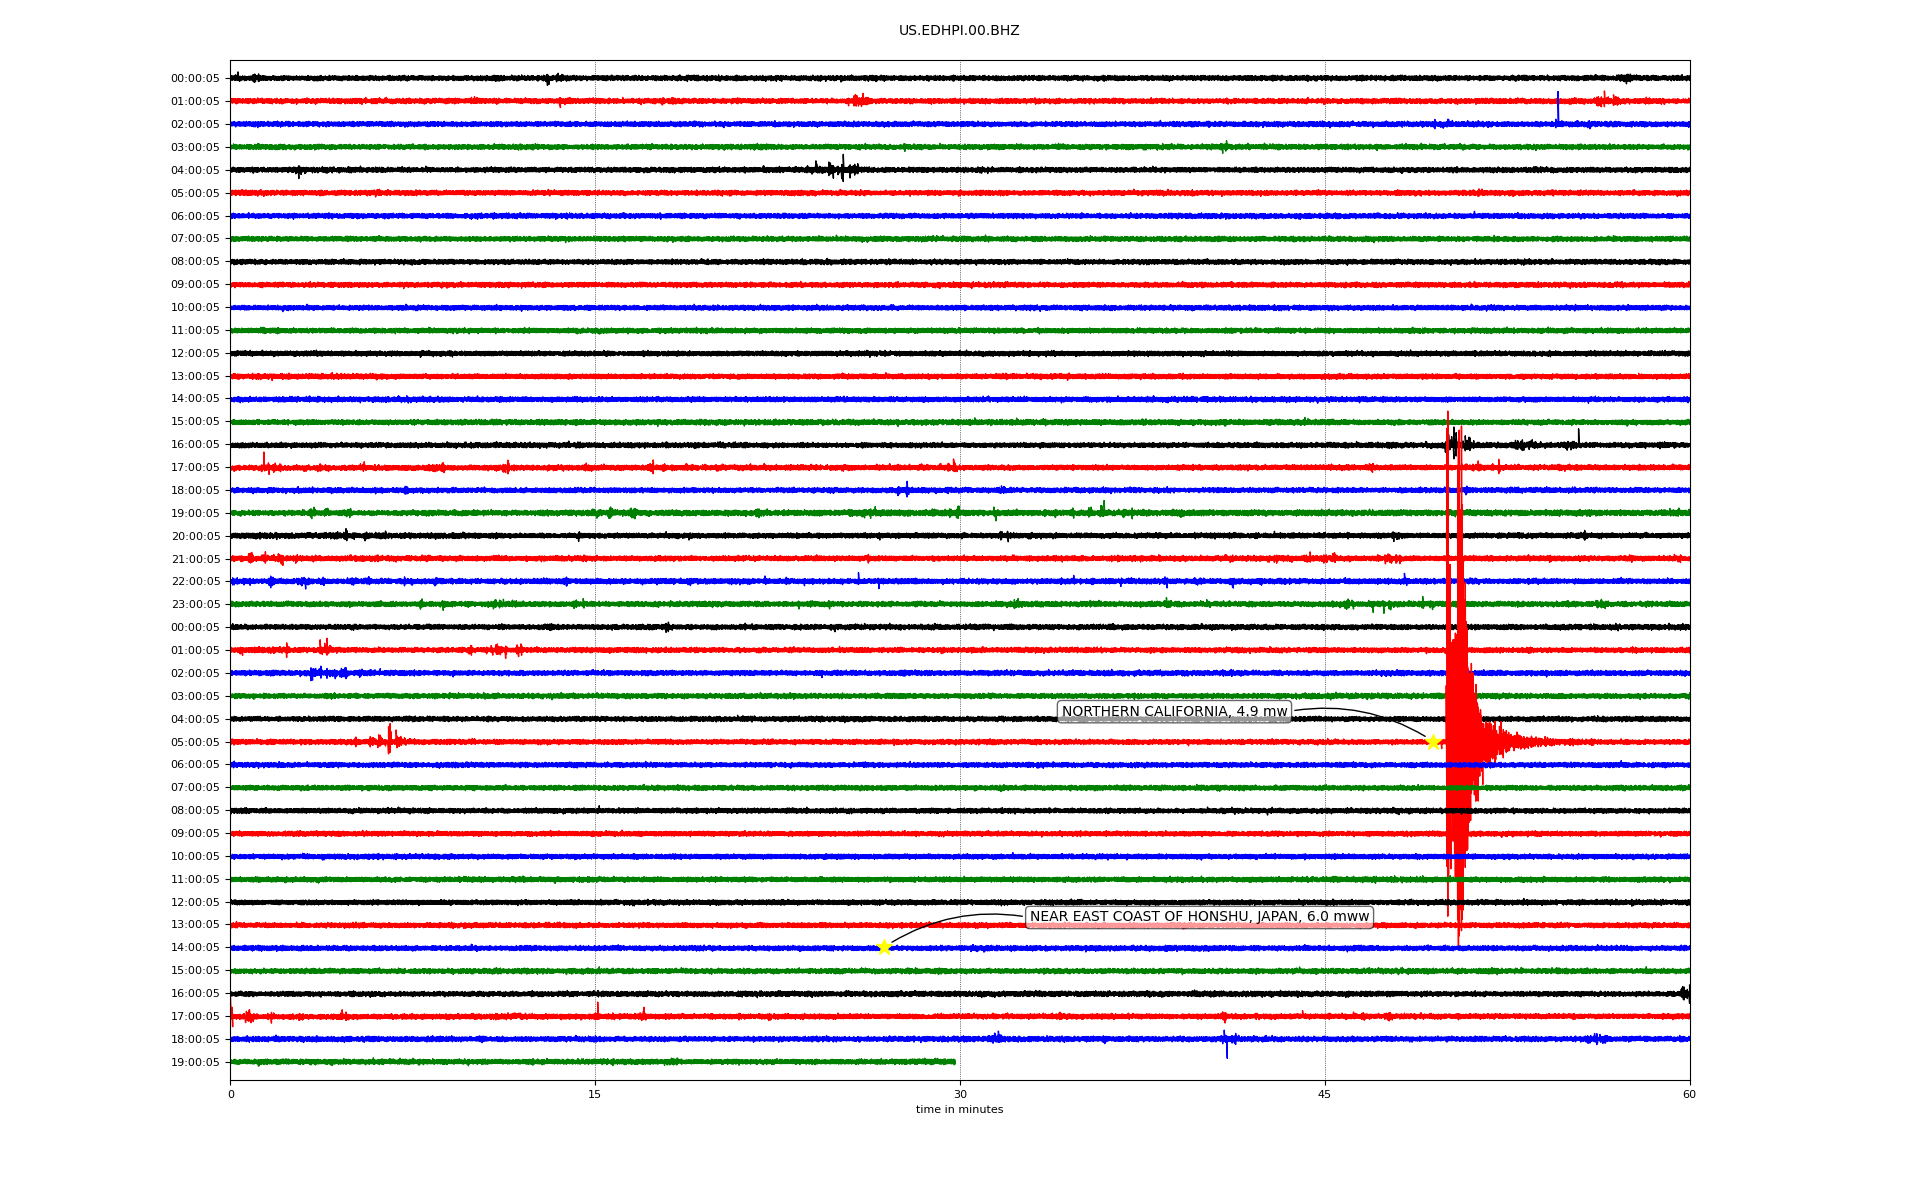
Task: Click the 'time in minutes' axis label
Action: [959, 1109]
